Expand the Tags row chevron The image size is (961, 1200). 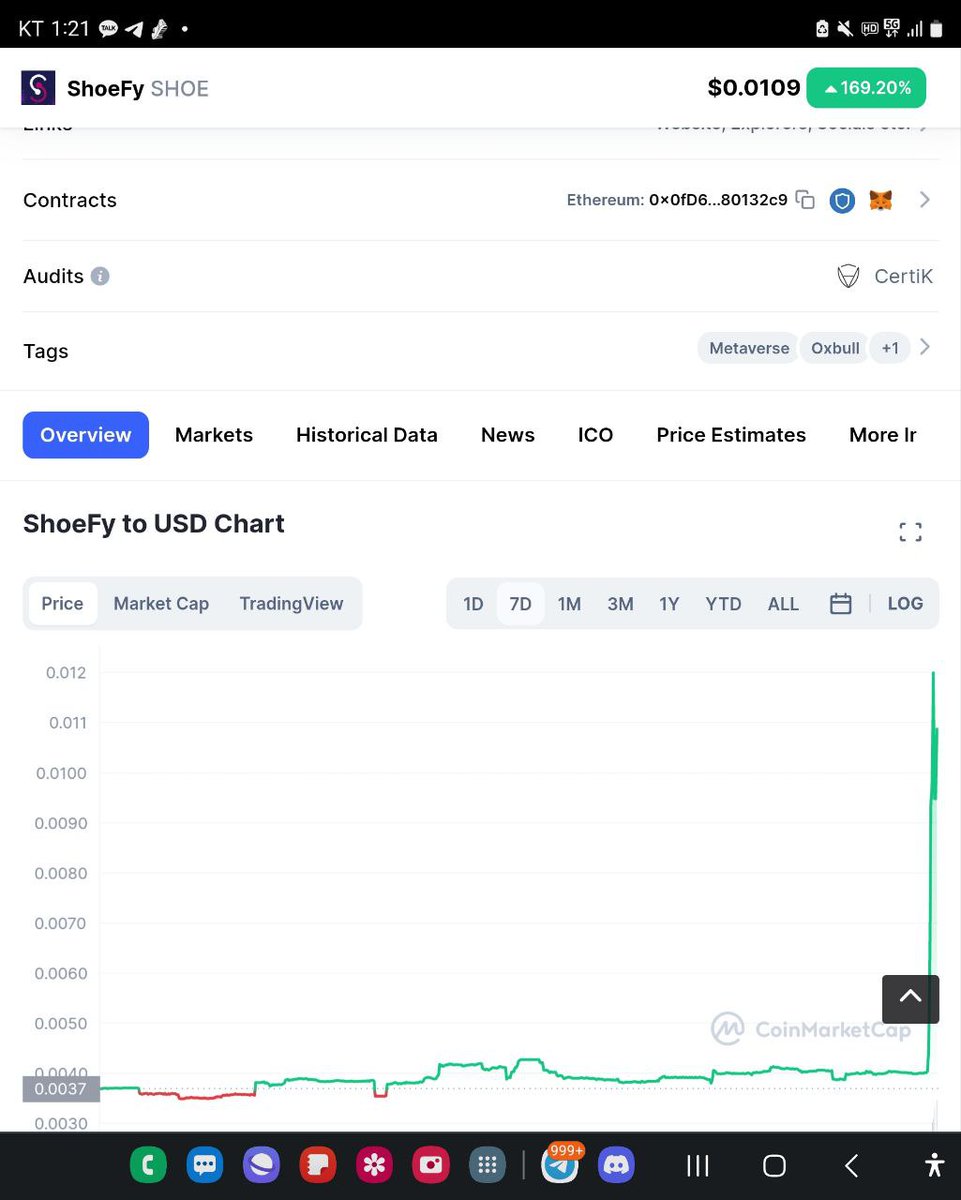click(925, 347)
